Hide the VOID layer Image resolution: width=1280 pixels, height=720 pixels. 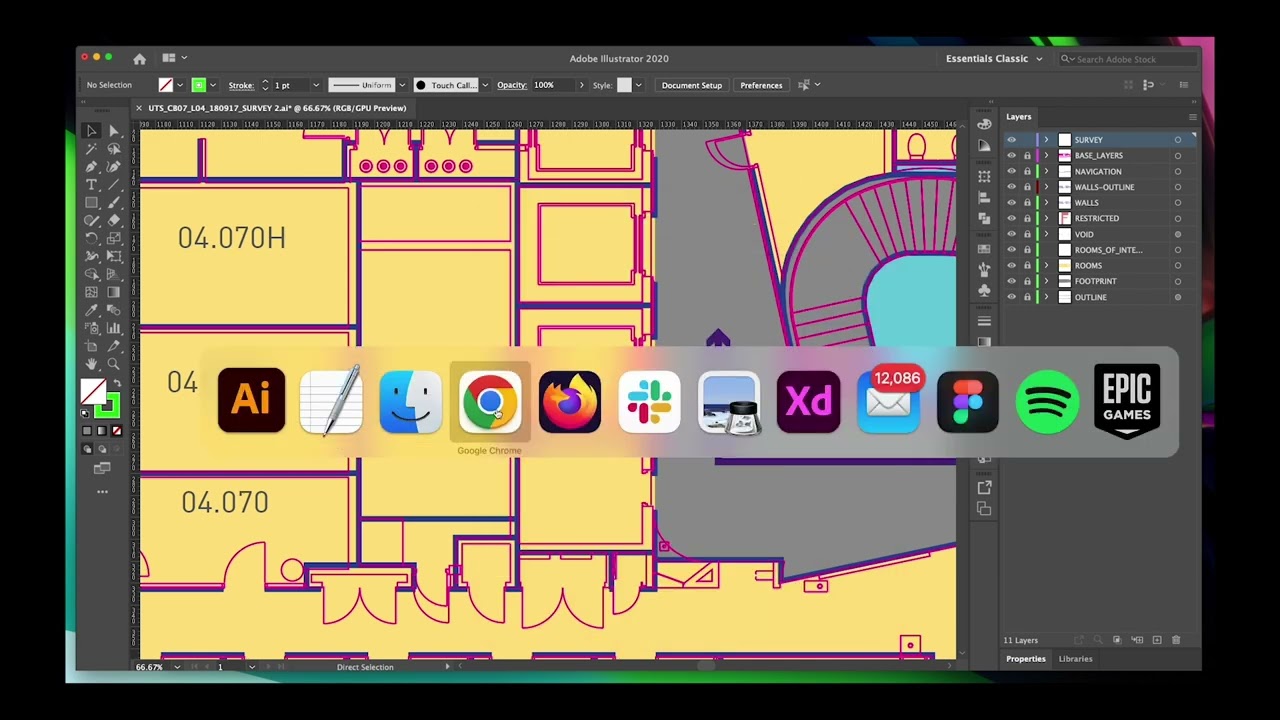click(x=1011, y=234)
